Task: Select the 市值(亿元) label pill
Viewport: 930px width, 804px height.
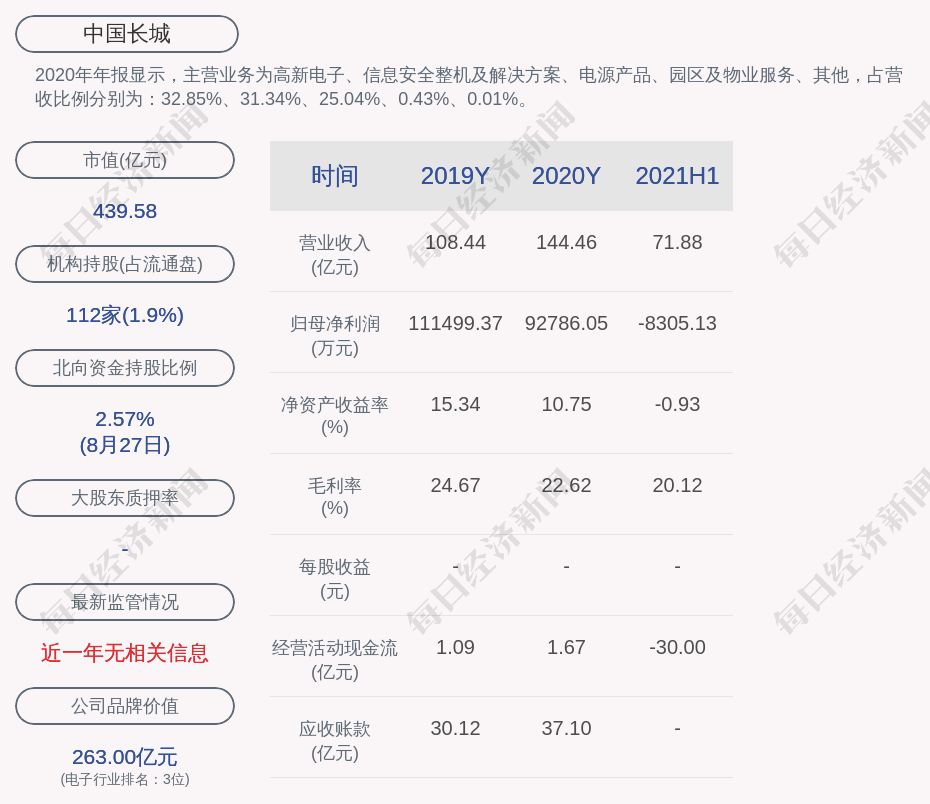Action: coord(125,160)
